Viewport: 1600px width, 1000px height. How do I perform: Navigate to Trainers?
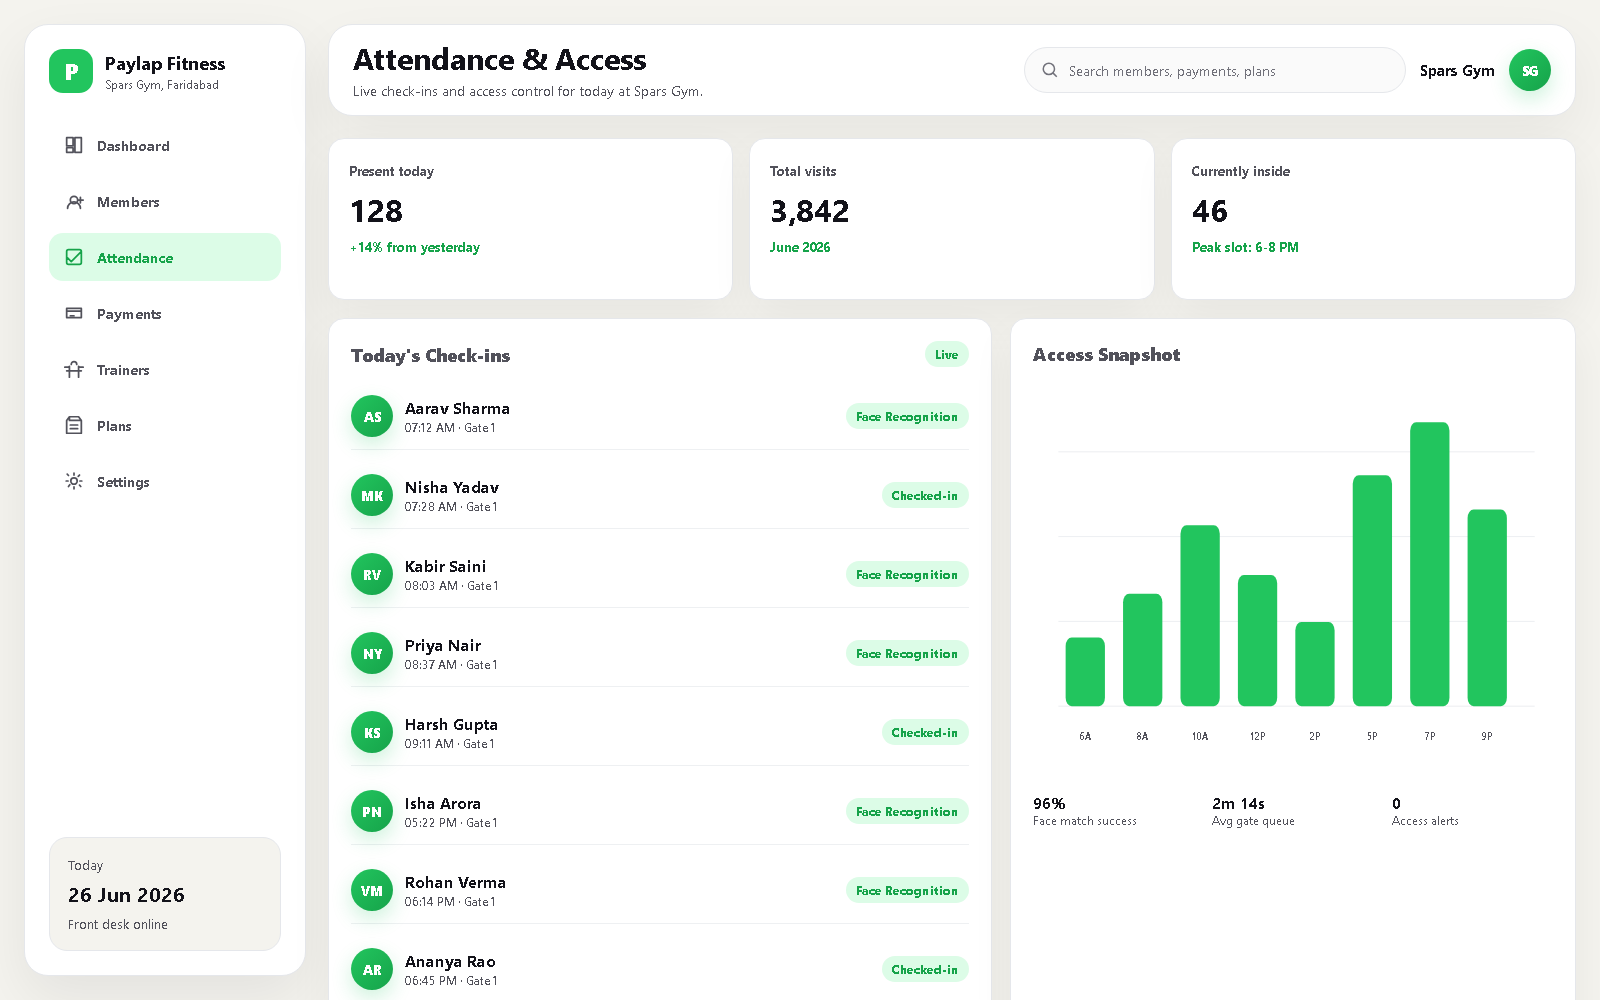pyautogui.click(x=165, y=369)
